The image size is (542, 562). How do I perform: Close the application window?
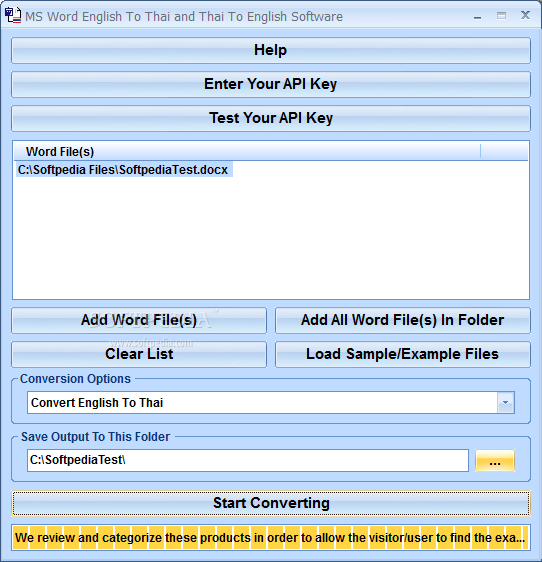coord(526,15)
